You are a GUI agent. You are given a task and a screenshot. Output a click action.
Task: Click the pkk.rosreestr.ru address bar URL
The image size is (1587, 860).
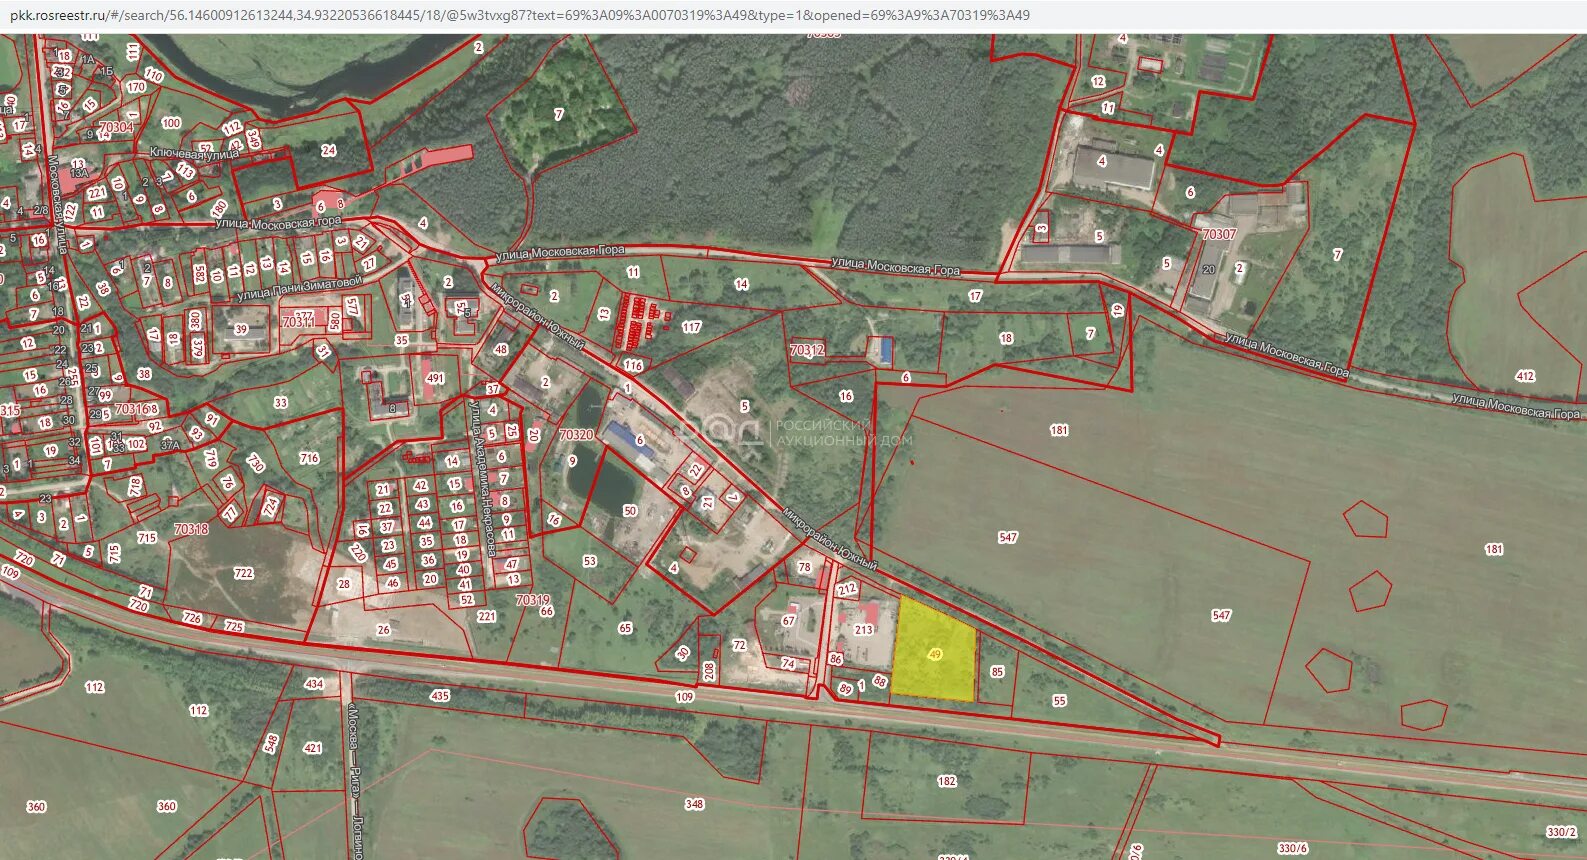[519, 15]
